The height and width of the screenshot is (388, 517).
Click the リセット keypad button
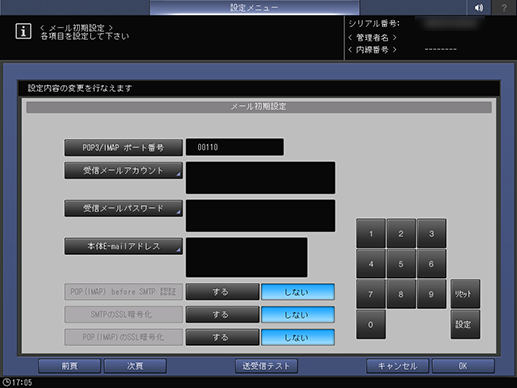click(465, 294)
